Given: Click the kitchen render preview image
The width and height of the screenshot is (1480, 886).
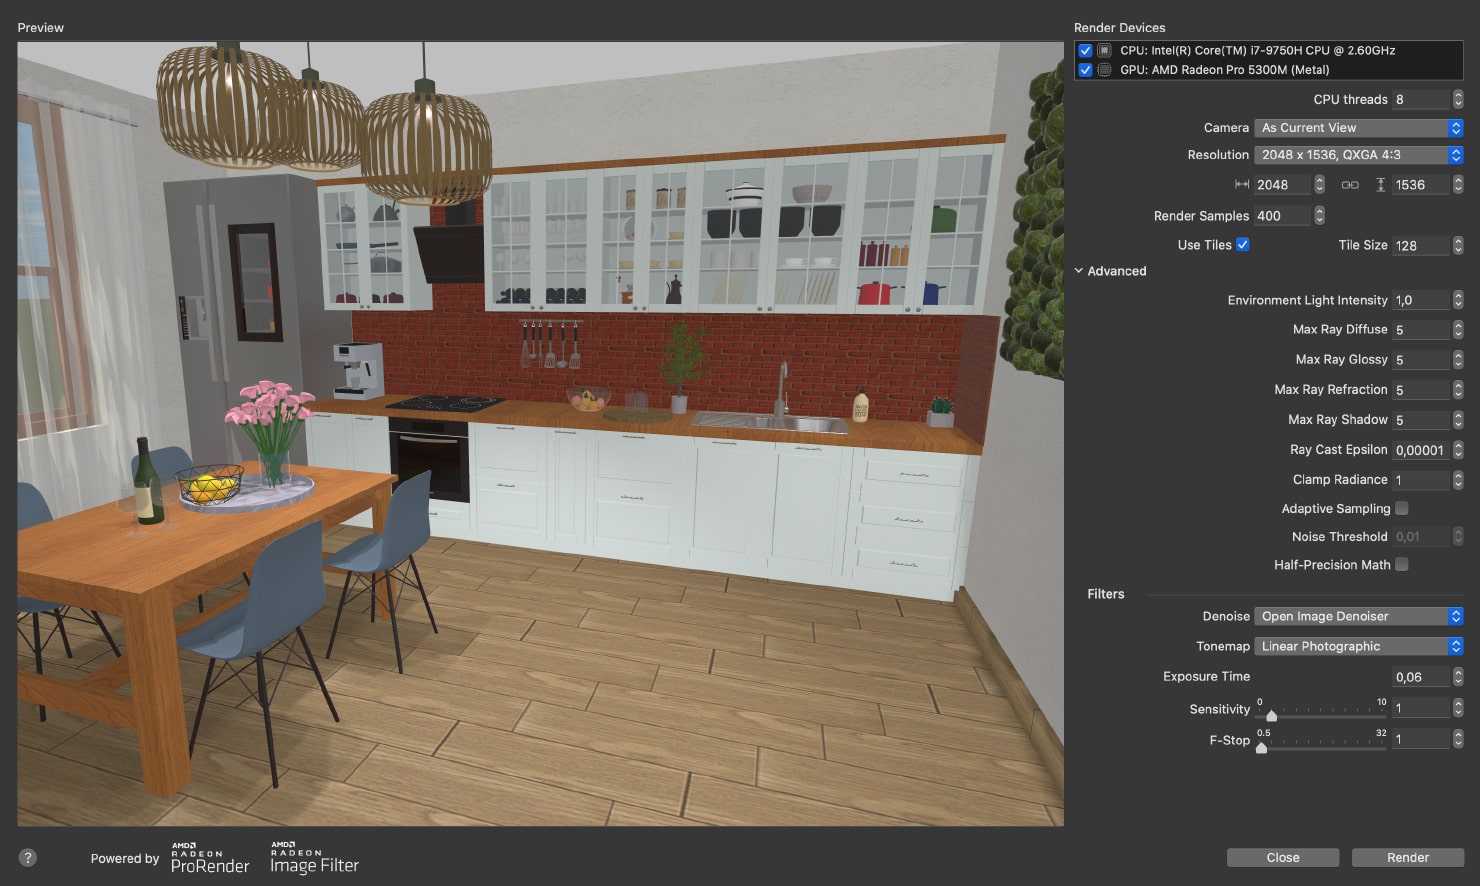Looking at the screenshot, I should [540, 433].
